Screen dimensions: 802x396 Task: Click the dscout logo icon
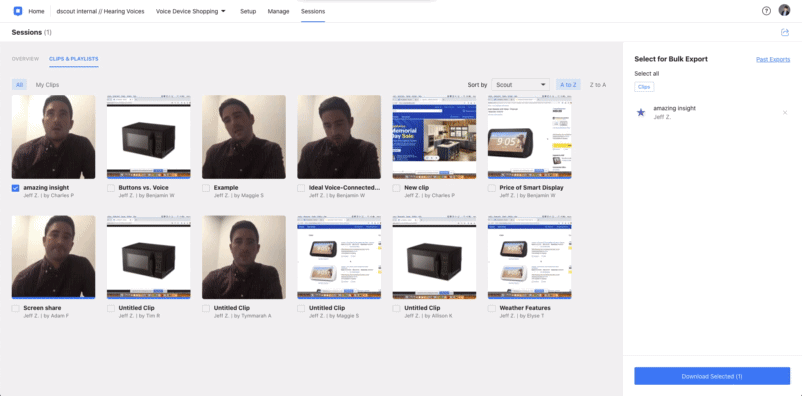click(18, 11)
